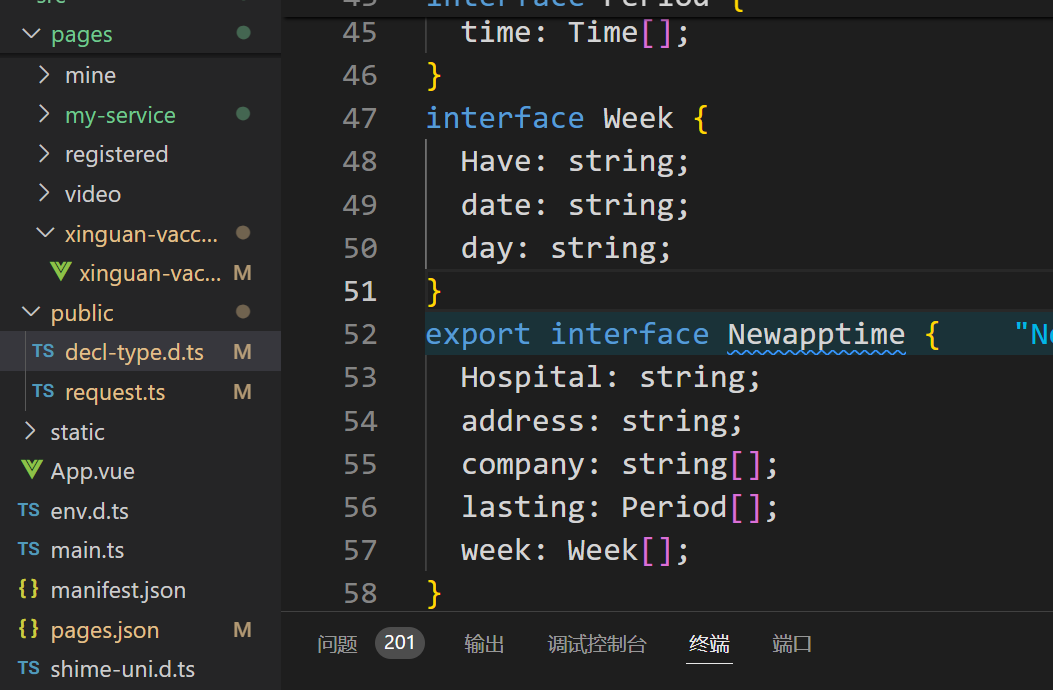The image size is (1053, 690).
Task: Click the TS icon of env.d.ts
Action: 29,511
